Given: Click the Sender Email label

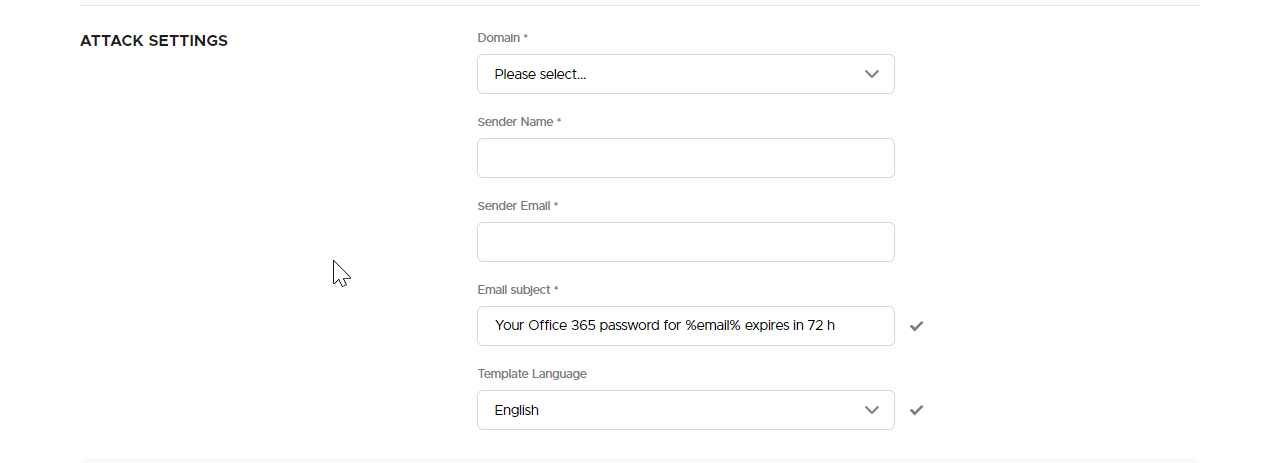Looking at the screenshot, I should 518,206.
